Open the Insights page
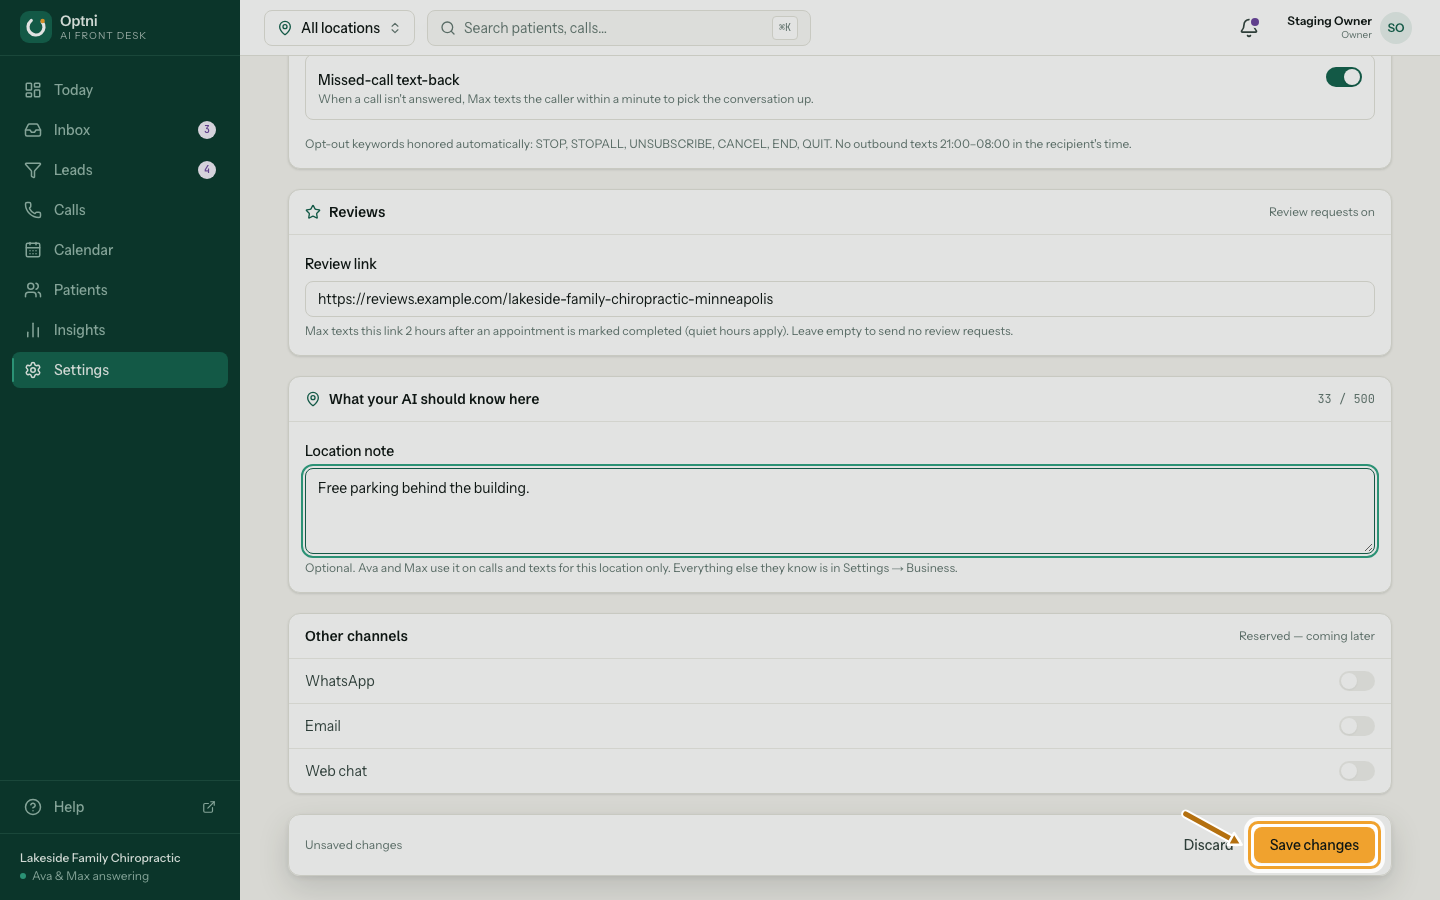This screenshot has width=1440, height=900. [120, 330]
